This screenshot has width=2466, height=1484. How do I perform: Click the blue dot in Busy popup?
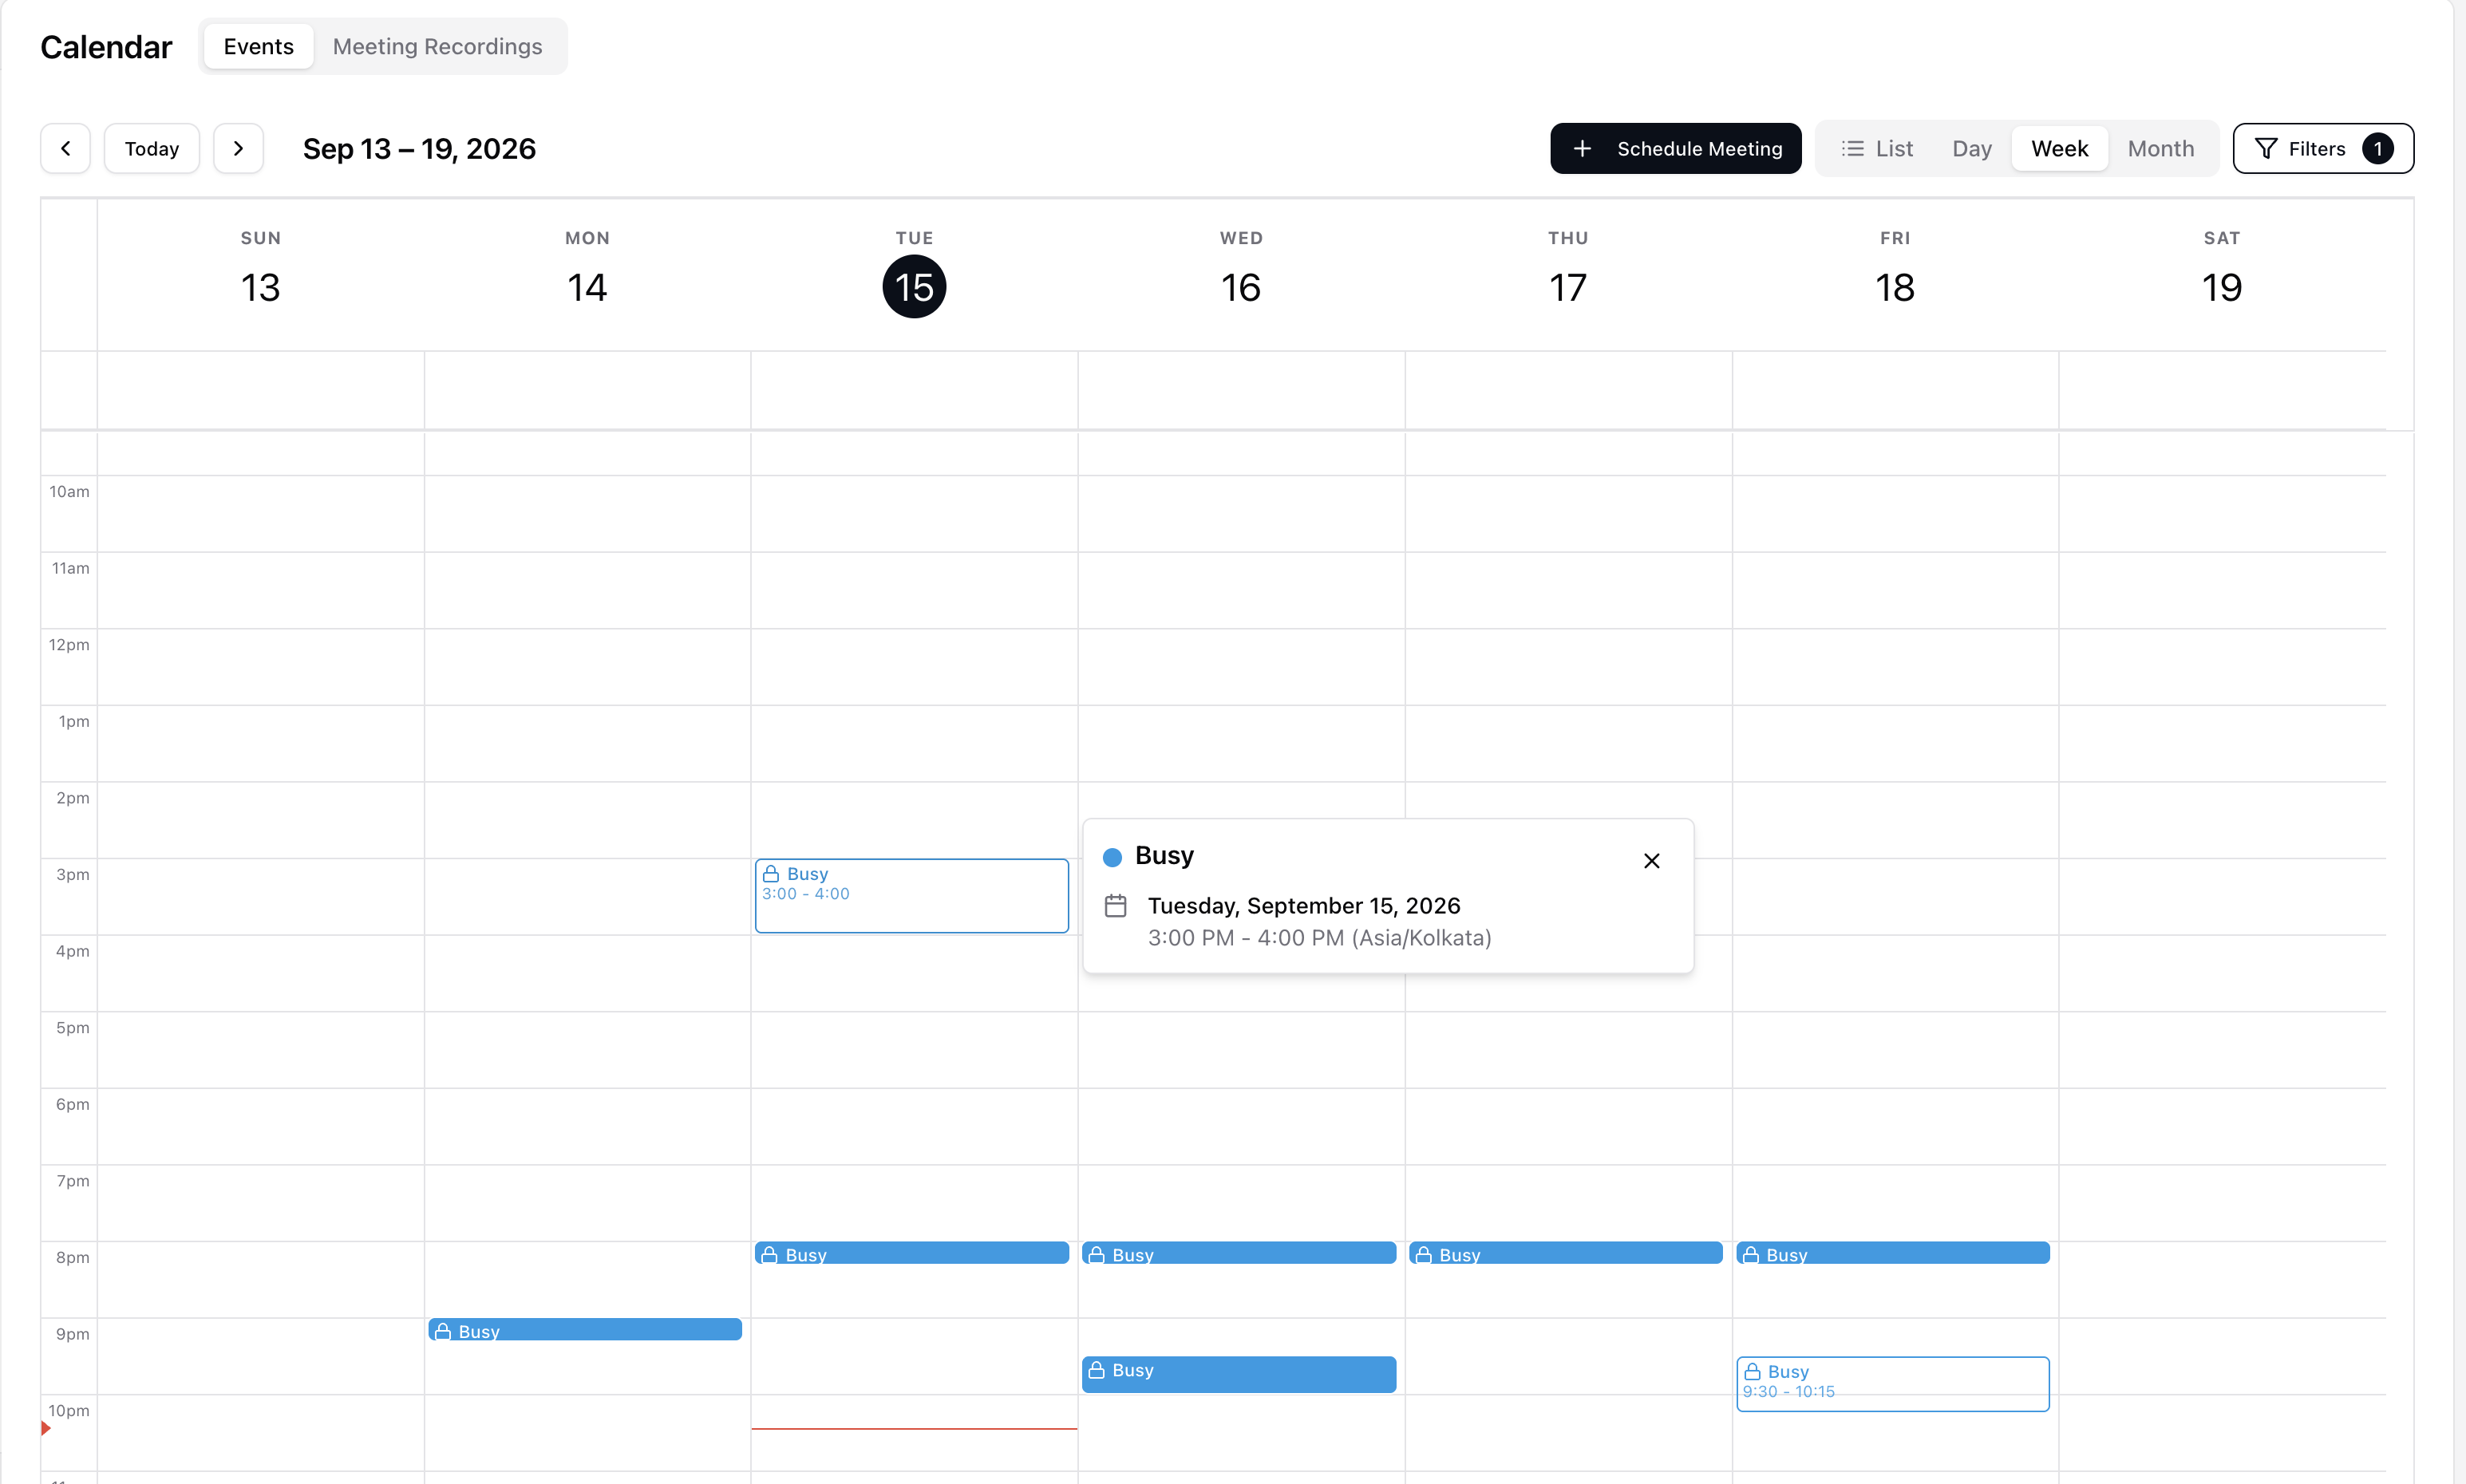[x=1111, y=857]
